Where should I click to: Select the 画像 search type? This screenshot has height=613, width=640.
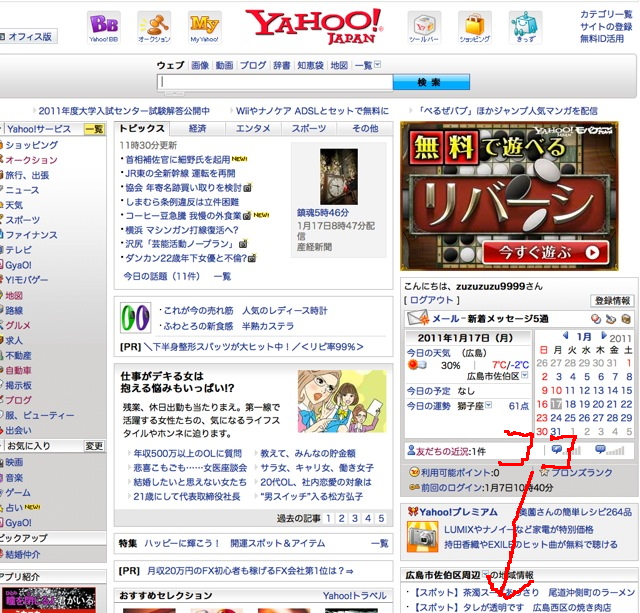point(200,65)
